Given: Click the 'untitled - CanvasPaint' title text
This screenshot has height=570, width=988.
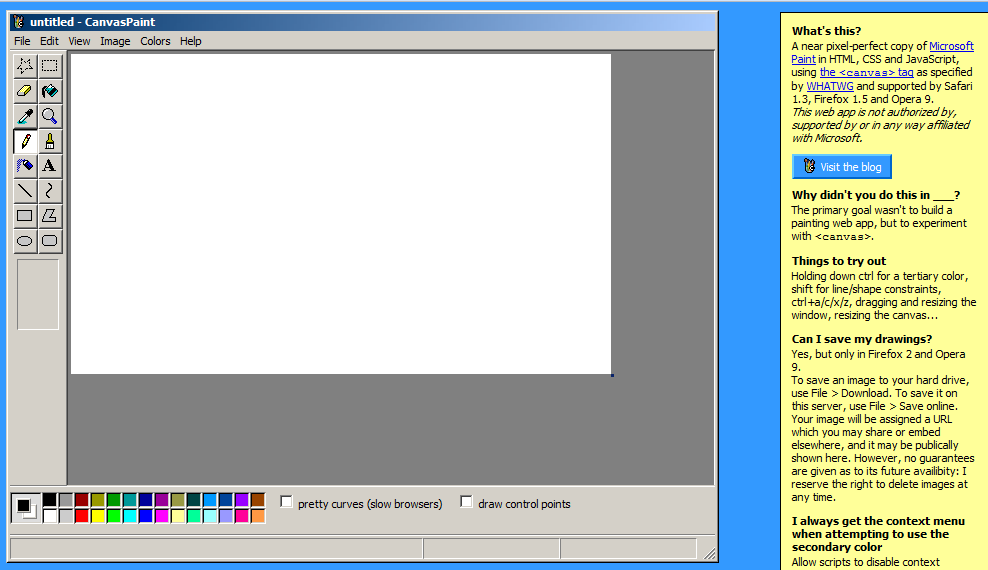Looking at the screenshot, I should [x=93, y=22].
